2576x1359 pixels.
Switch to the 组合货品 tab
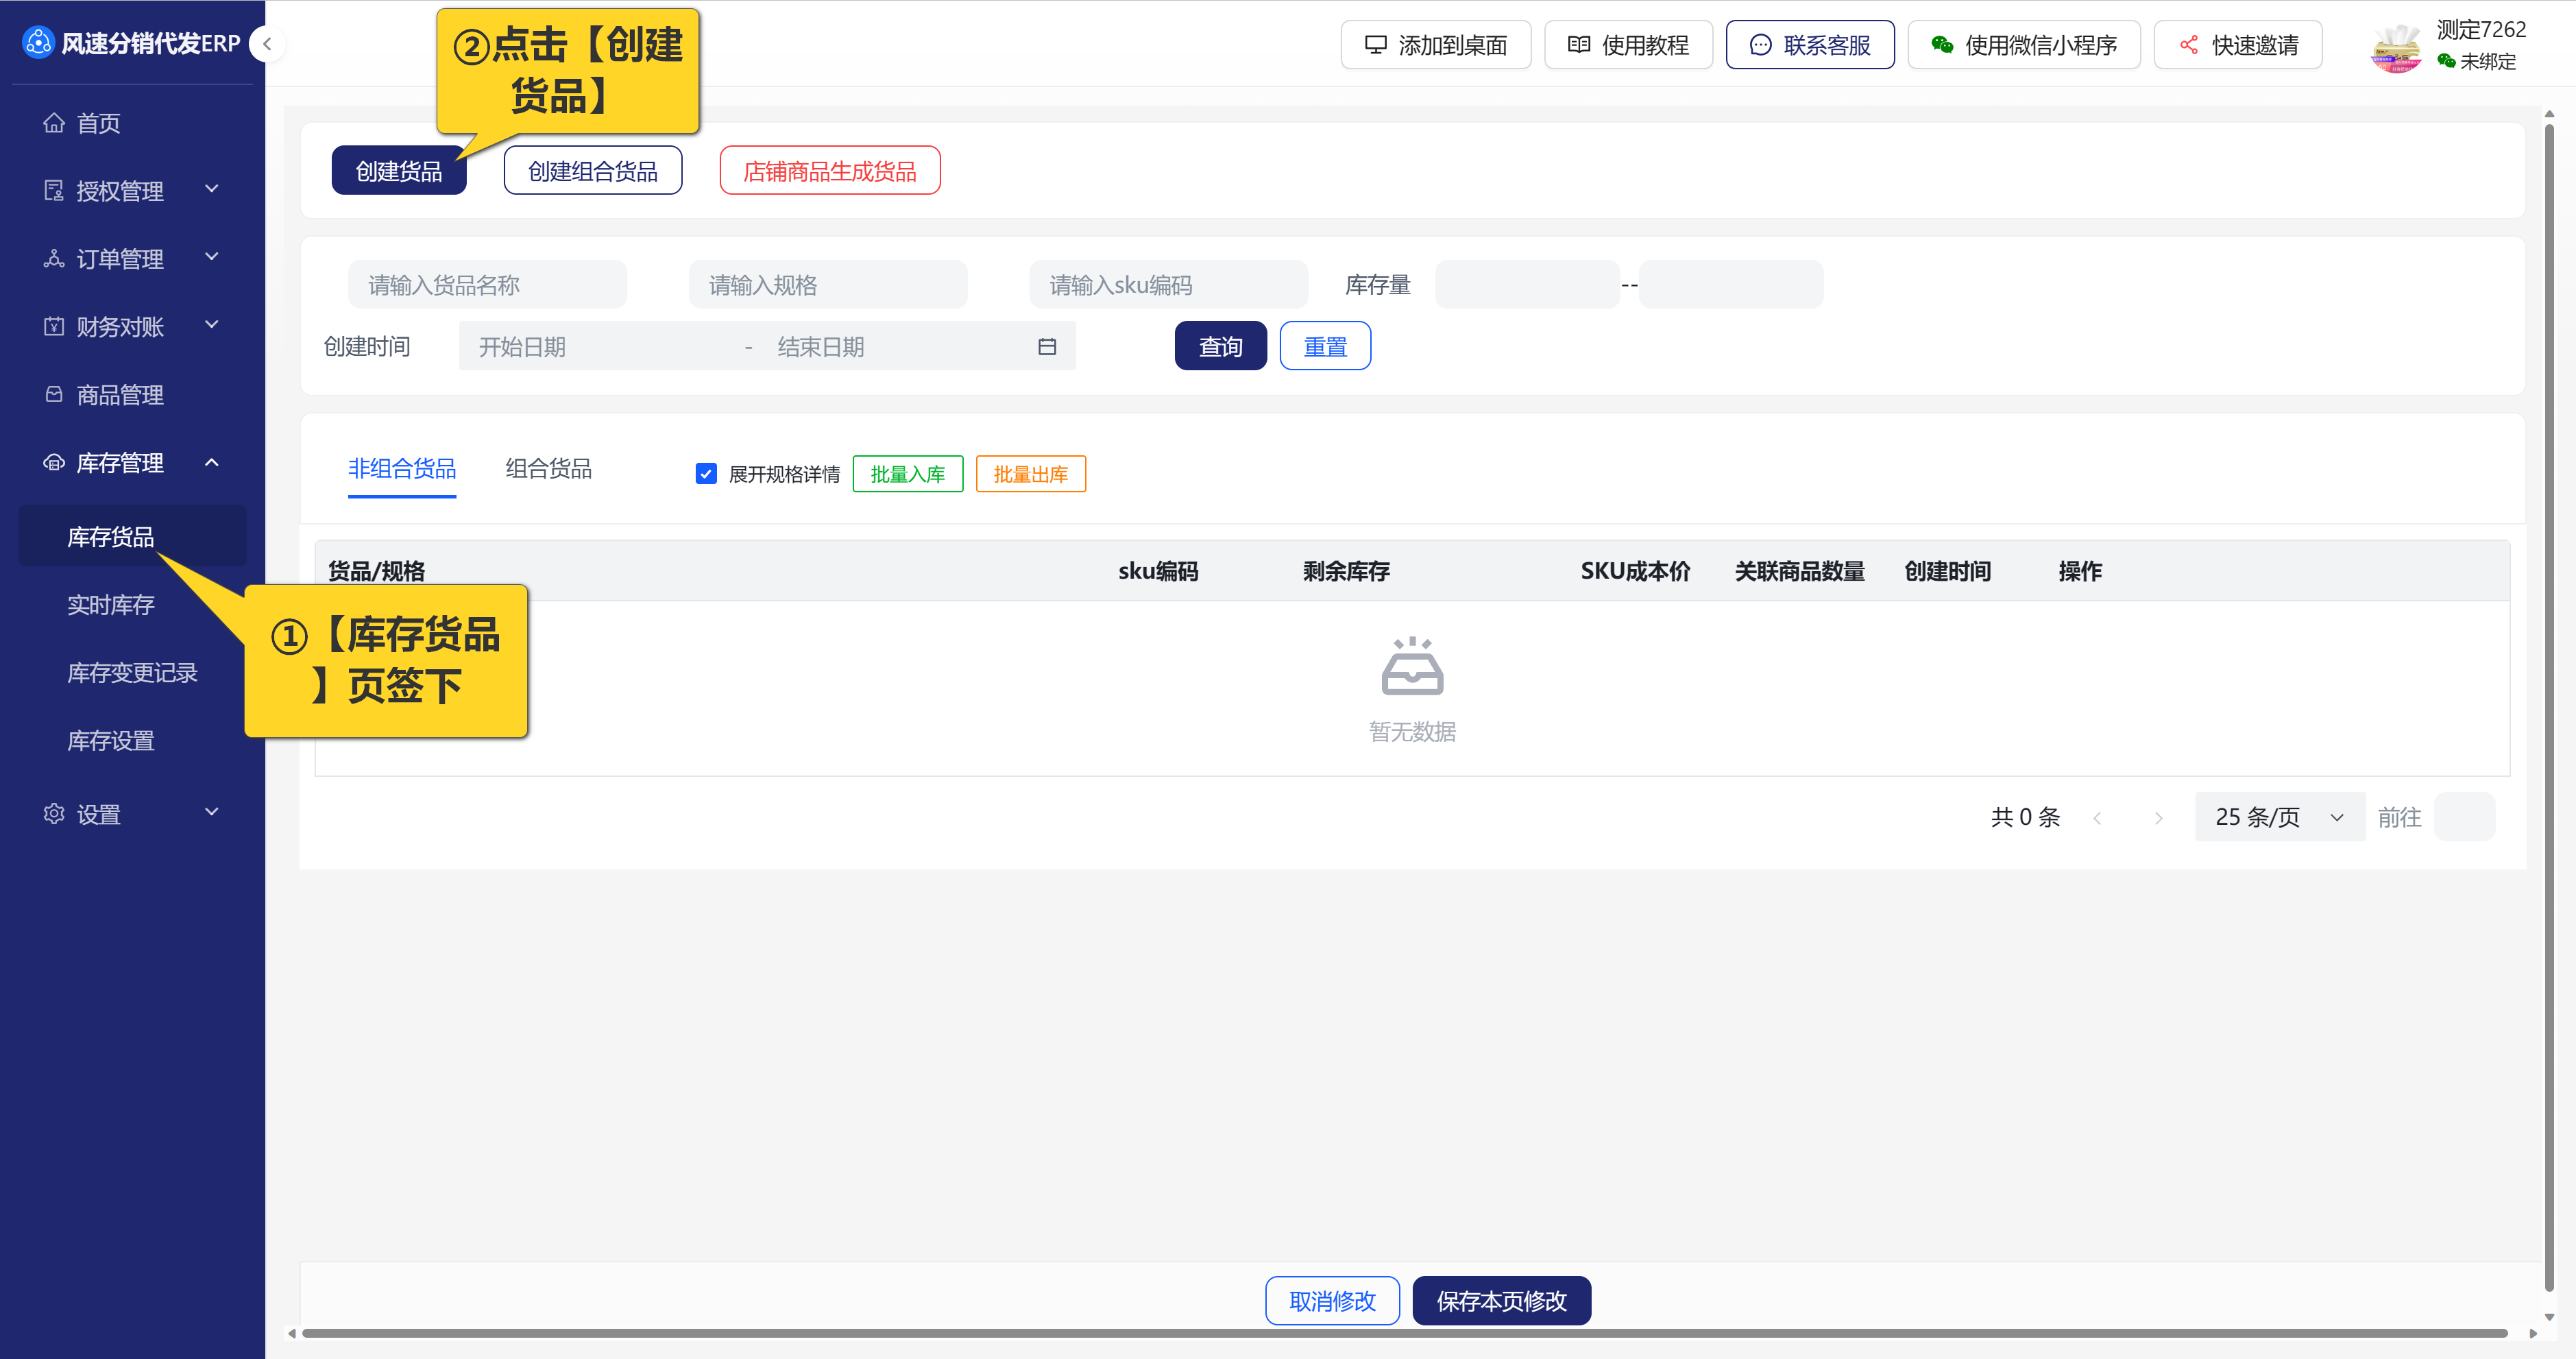point(548,469)
